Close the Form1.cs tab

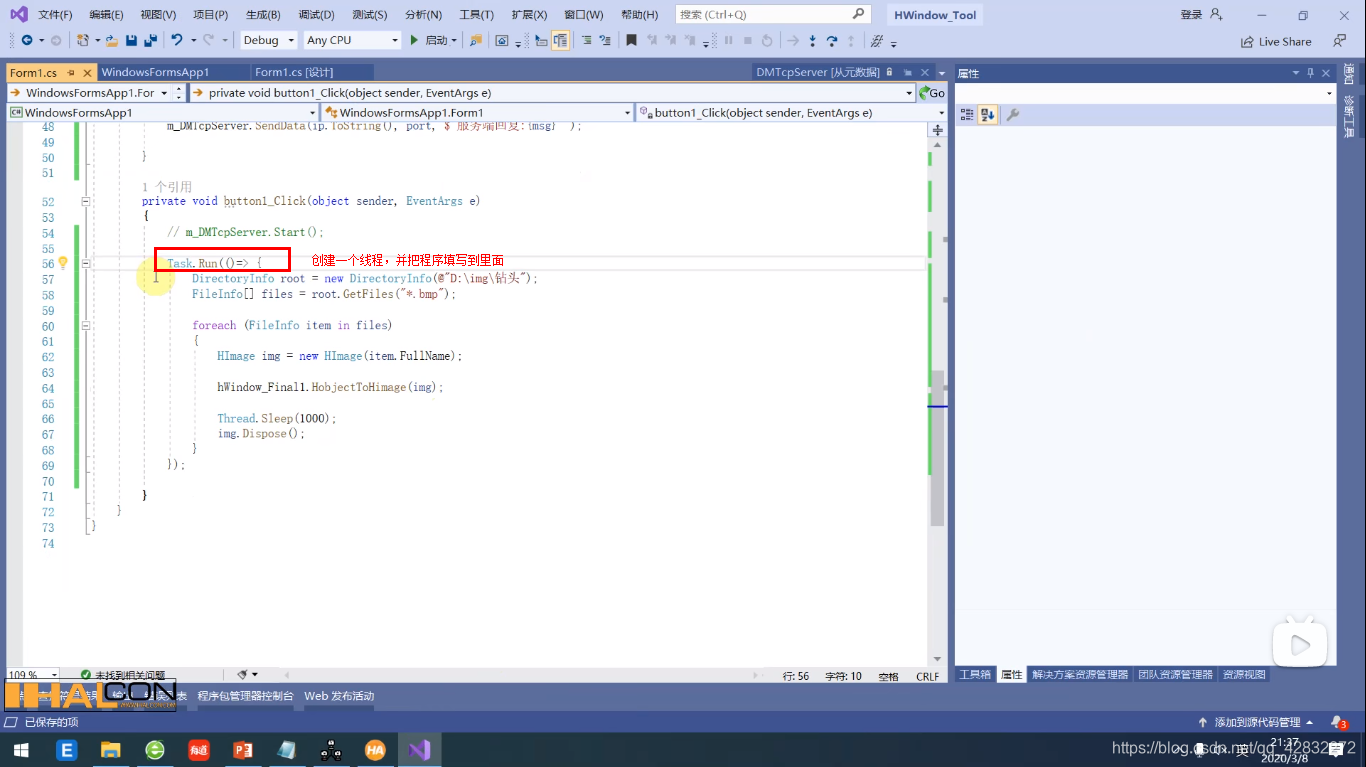pos(87,72)
